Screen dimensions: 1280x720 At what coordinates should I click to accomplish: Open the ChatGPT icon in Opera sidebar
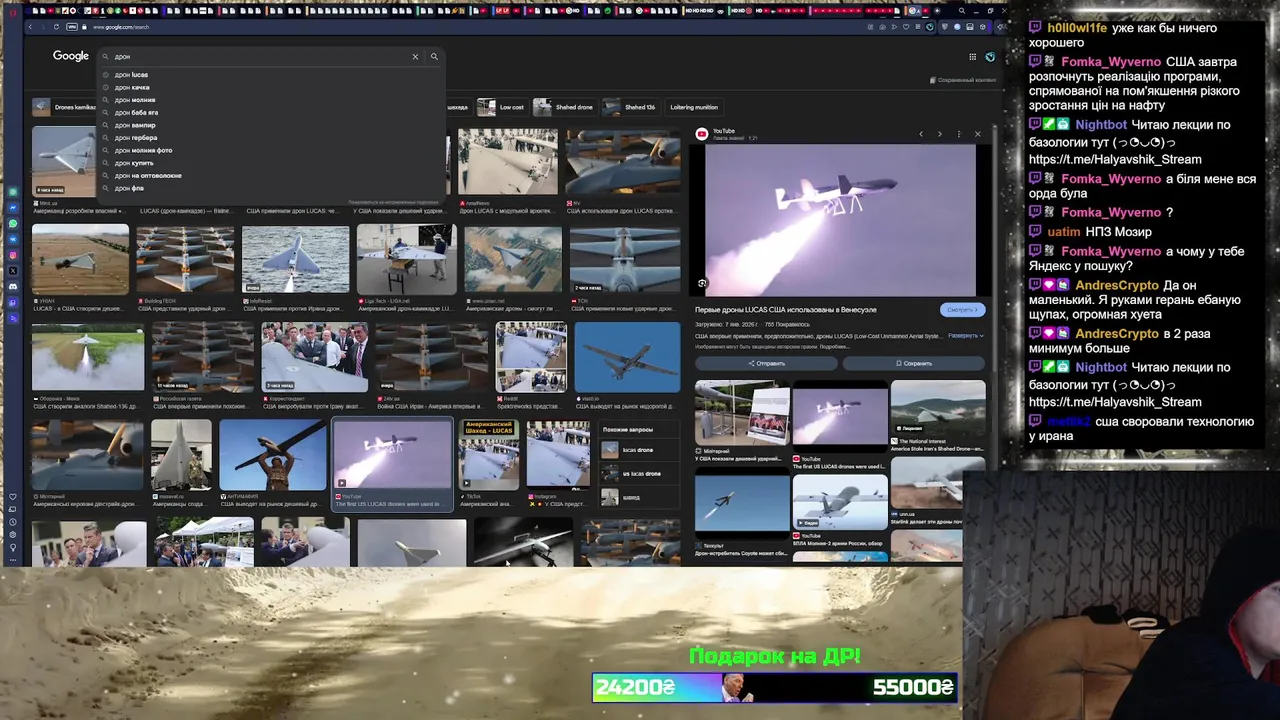pyautogui.click(x=13, y=192)
